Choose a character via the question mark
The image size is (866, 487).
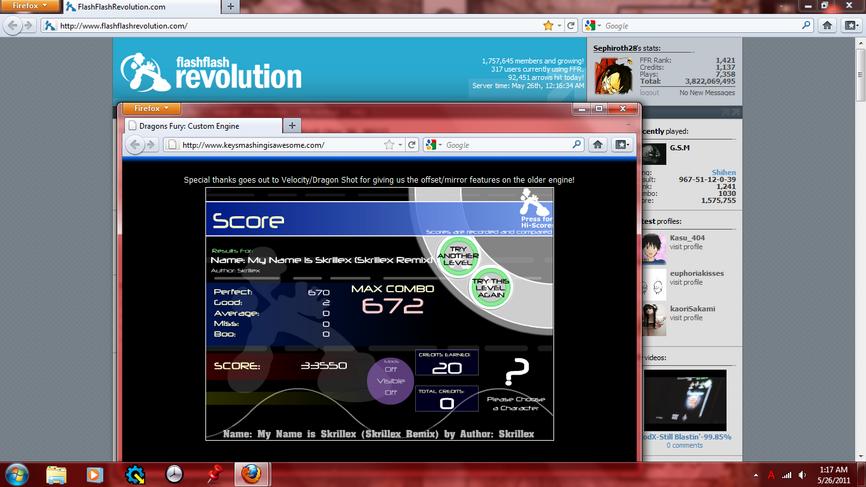[x=517, y=371]
